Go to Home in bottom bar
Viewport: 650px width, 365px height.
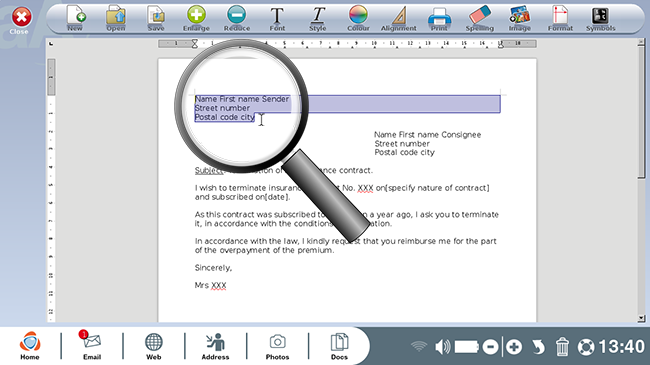coord(30,346)
